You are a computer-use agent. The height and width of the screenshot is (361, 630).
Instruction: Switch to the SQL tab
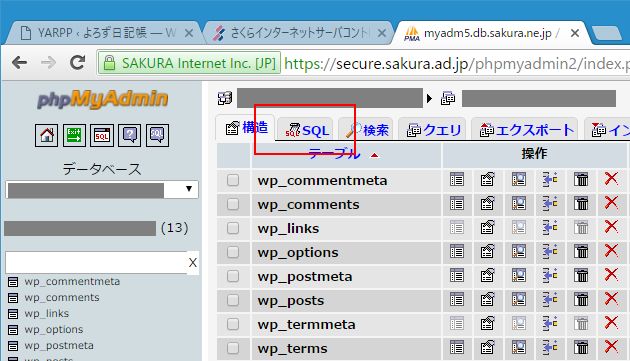tap(305, 129)
